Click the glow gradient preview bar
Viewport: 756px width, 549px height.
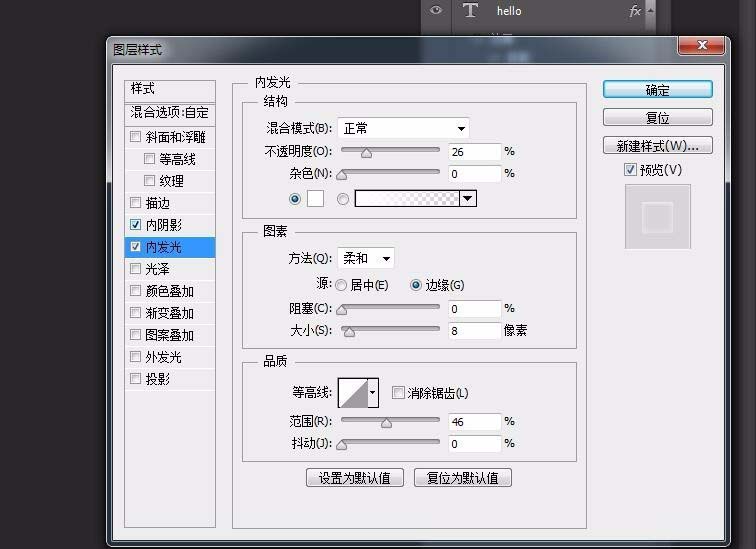pyautogui.click(x=407, y=199)
